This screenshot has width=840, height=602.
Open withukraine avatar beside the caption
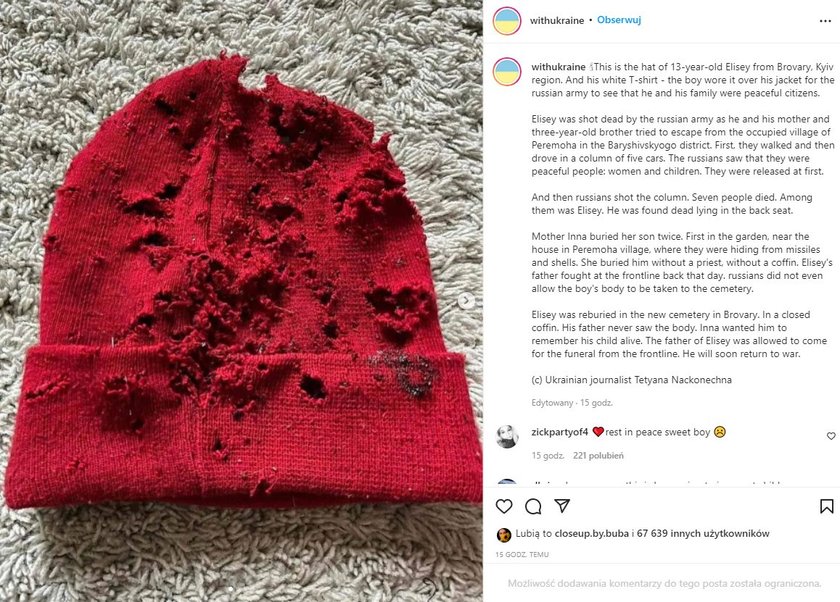click(x=507, y=72)
